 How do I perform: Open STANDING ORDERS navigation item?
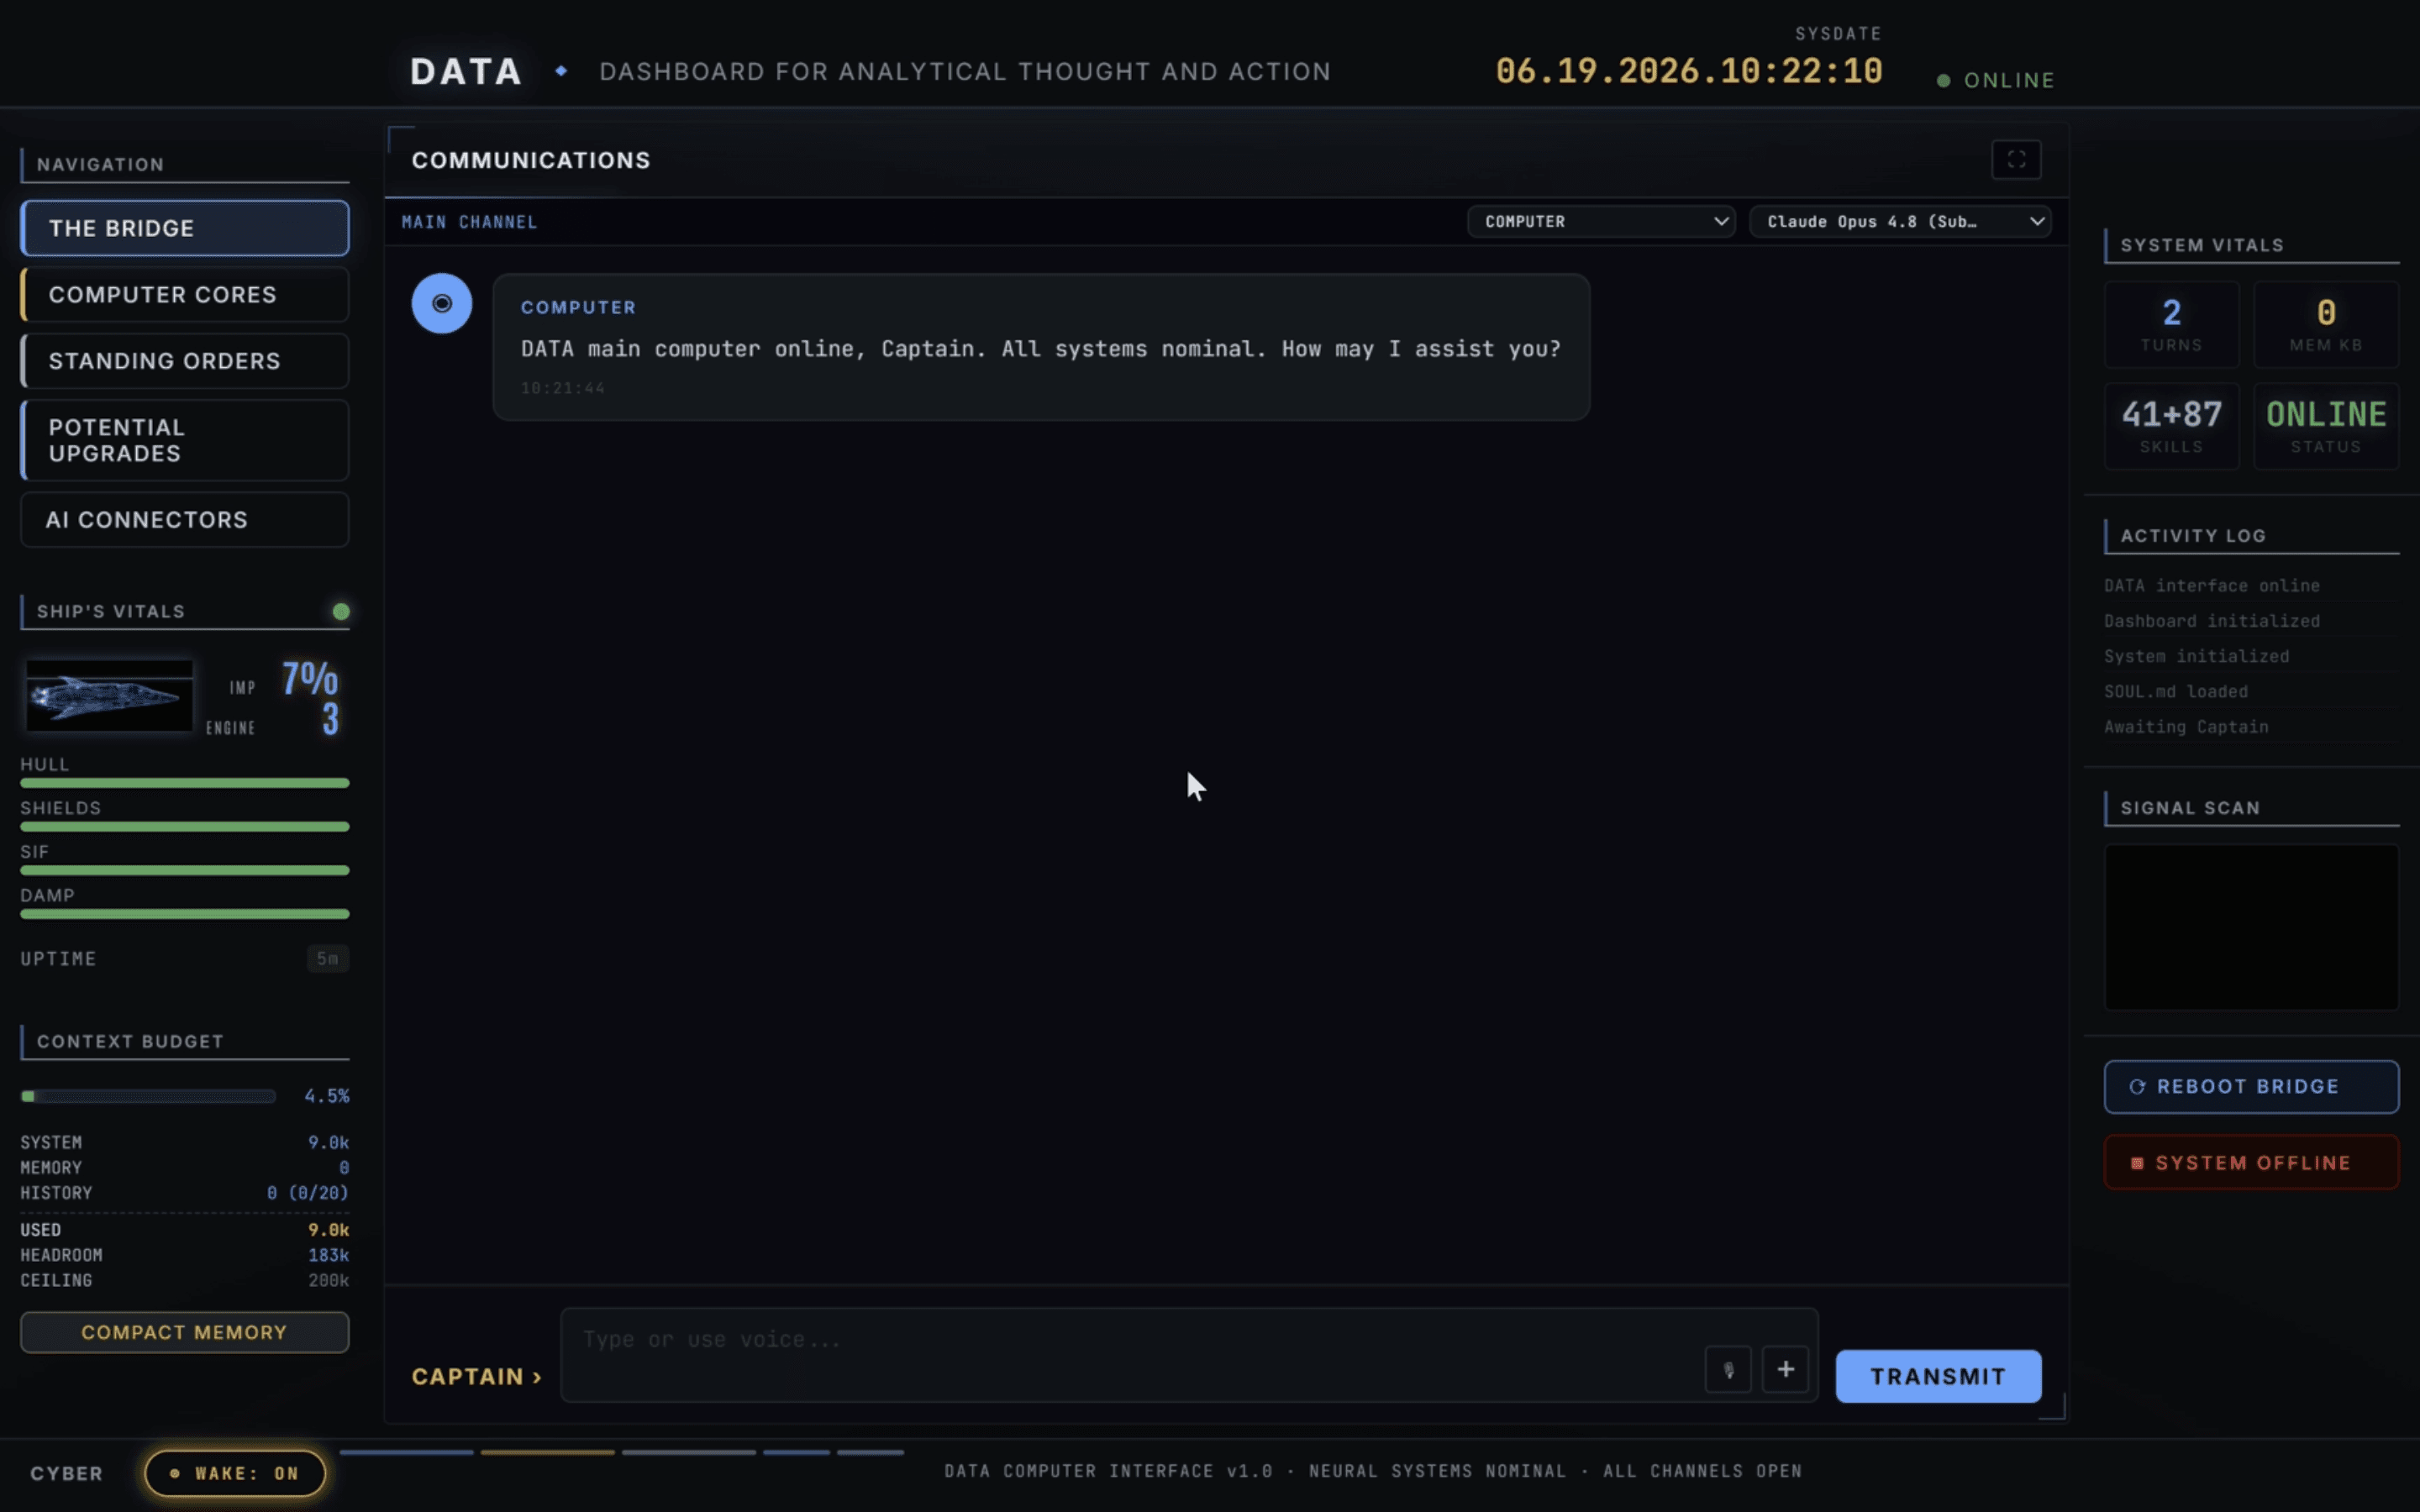[x=185, y=361]
